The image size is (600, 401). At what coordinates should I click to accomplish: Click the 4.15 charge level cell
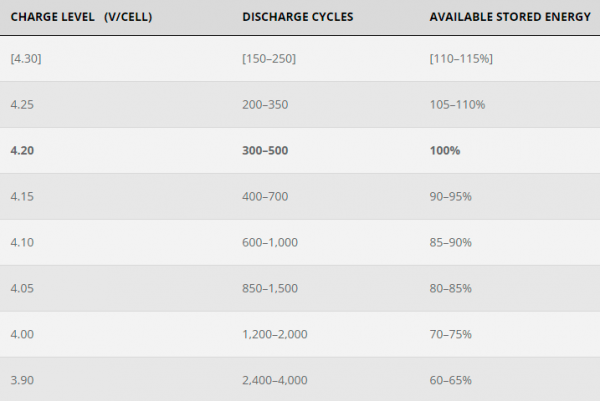click(x=22, y=196)
